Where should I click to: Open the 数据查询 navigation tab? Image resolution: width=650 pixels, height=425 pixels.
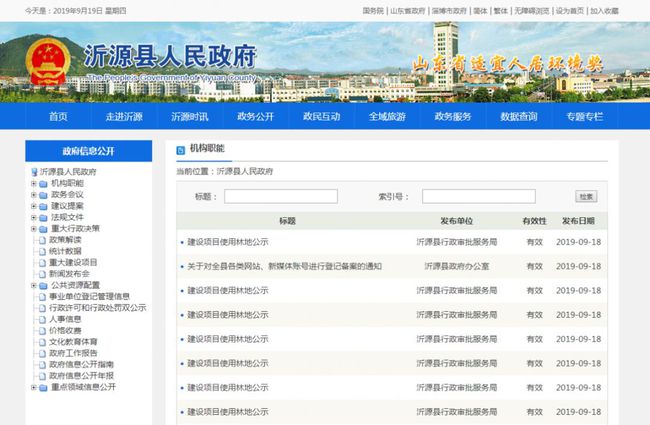coord(519,117)
